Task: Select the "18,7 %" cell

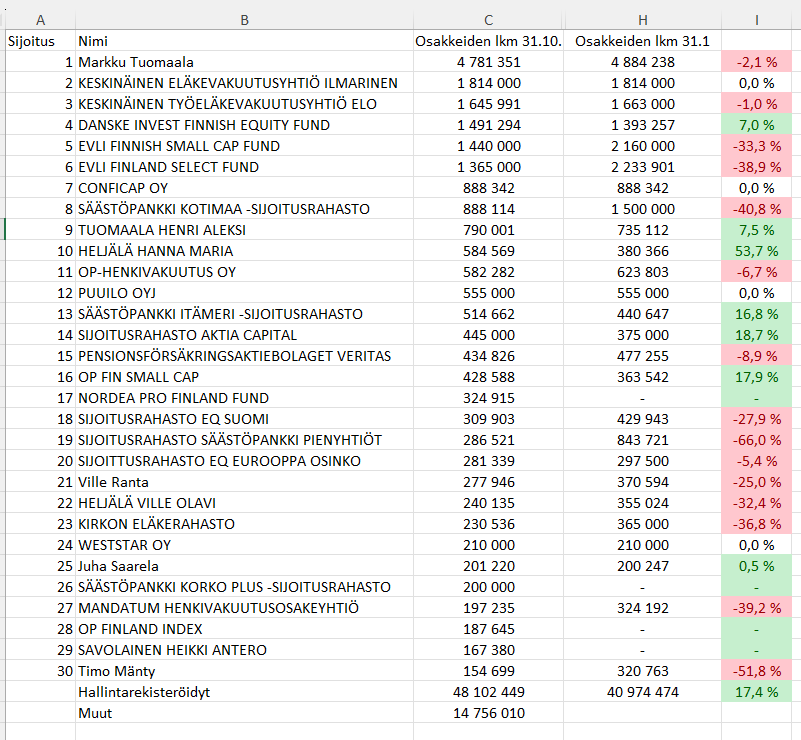Action: point(757,335)
